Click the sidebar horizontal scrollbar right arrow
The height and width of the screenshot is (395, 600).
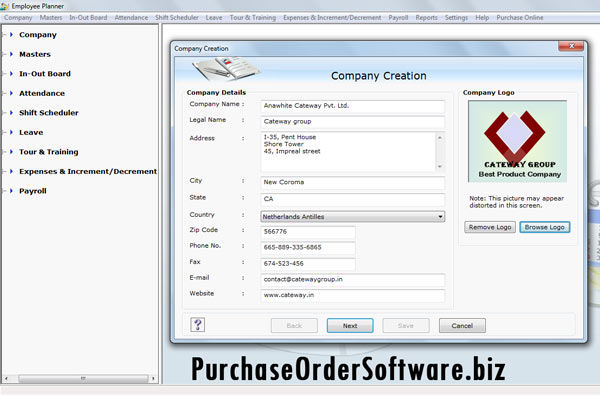tap(153, 379)
